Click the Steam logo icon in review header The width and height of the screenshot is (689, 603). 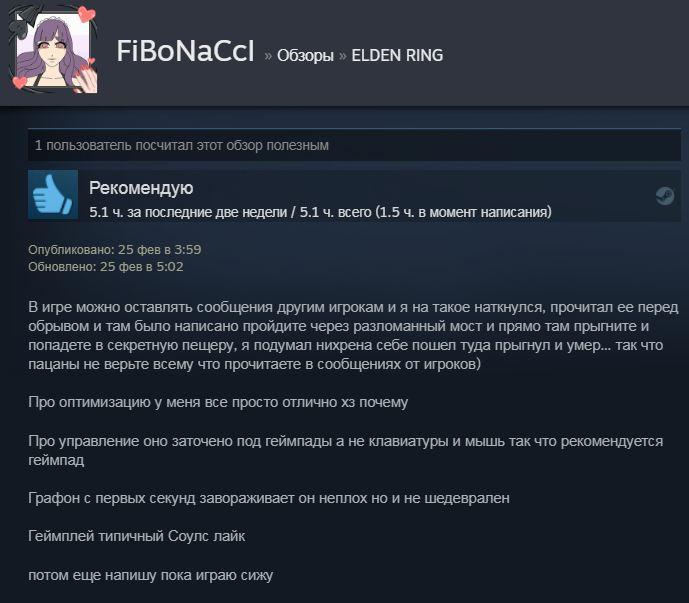pos(665,196)
